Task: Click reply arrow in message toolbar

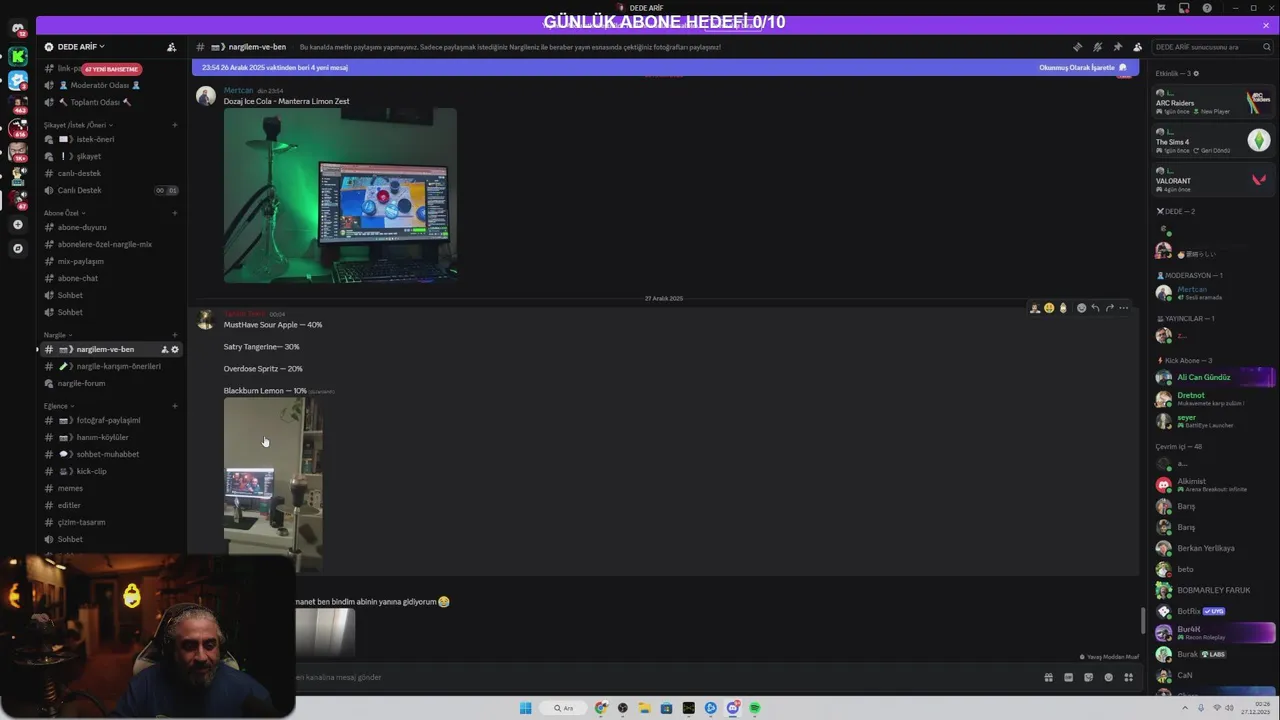Action: click(1095, 308)
